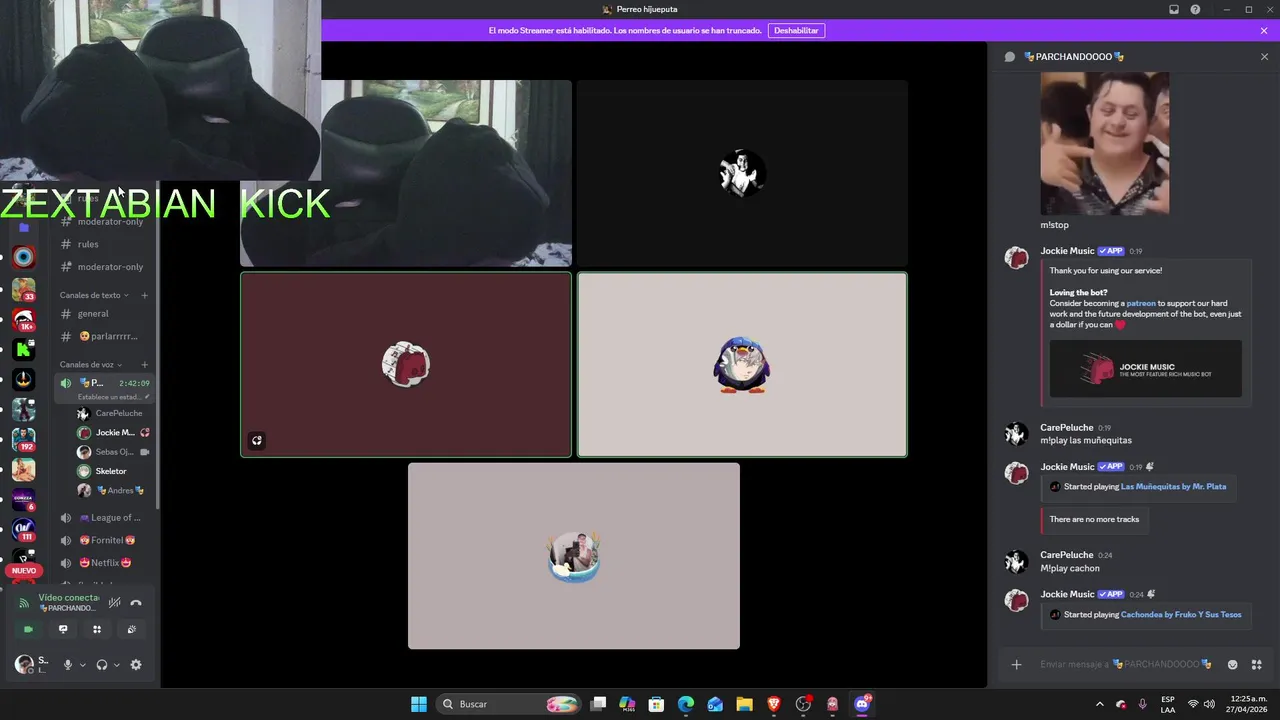Image resolution: width=1280 pixels, height=720 pixels.
Task: Open server icon with the 1K+ badge
Action: 23,320
